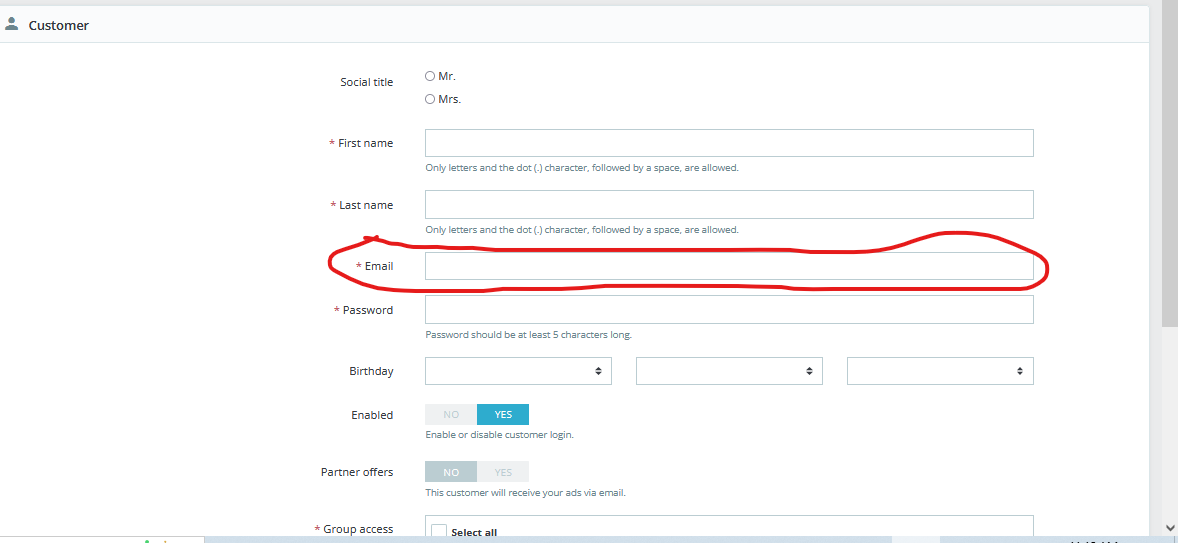Set Partner offers to YES
Screen dimensions: 1178x543
[x=503, y=472]
